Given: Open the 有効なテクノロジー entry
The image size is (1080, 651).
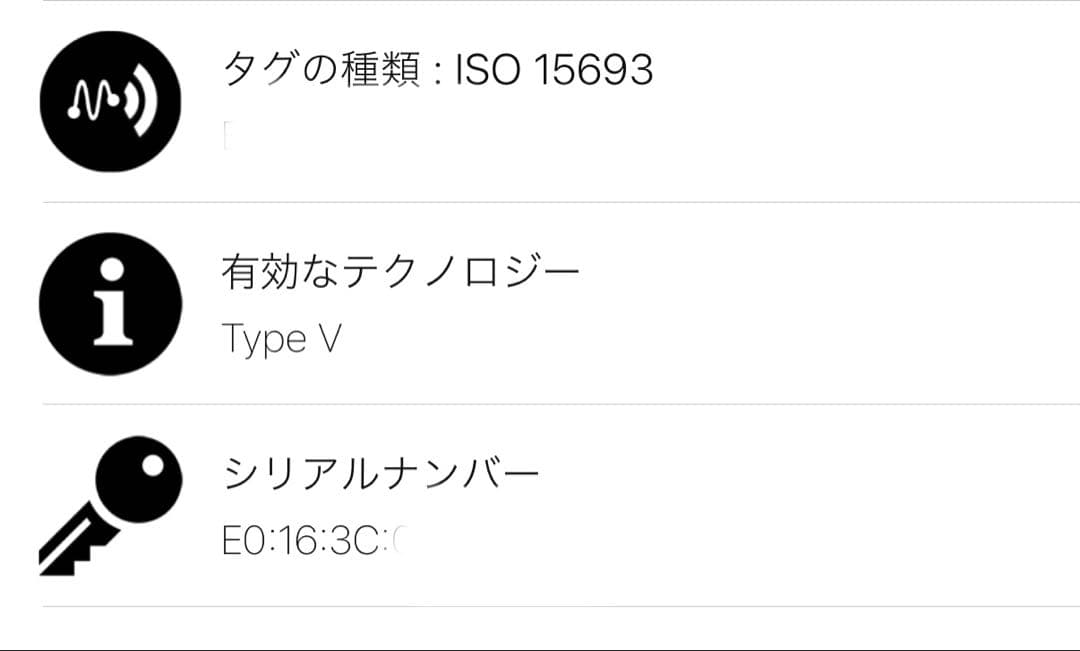Looking at the screenshot, I should [x=400, y=272].
